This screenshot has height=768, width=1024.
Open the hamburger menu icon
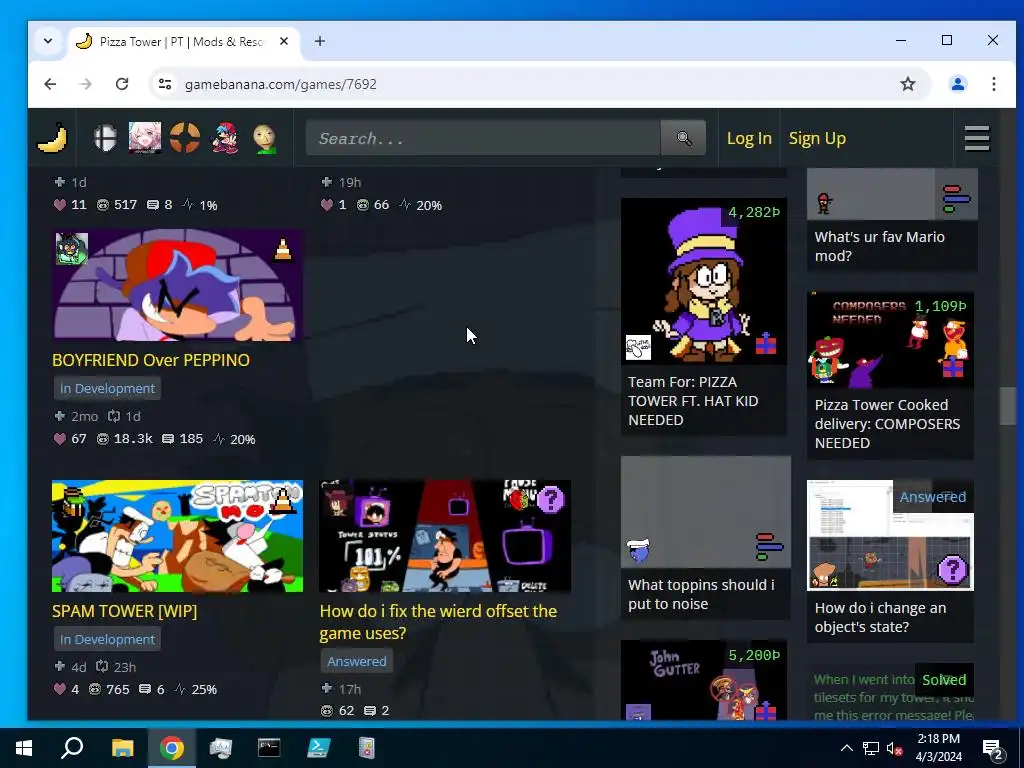pyautogui.click(x=977, y=138)
